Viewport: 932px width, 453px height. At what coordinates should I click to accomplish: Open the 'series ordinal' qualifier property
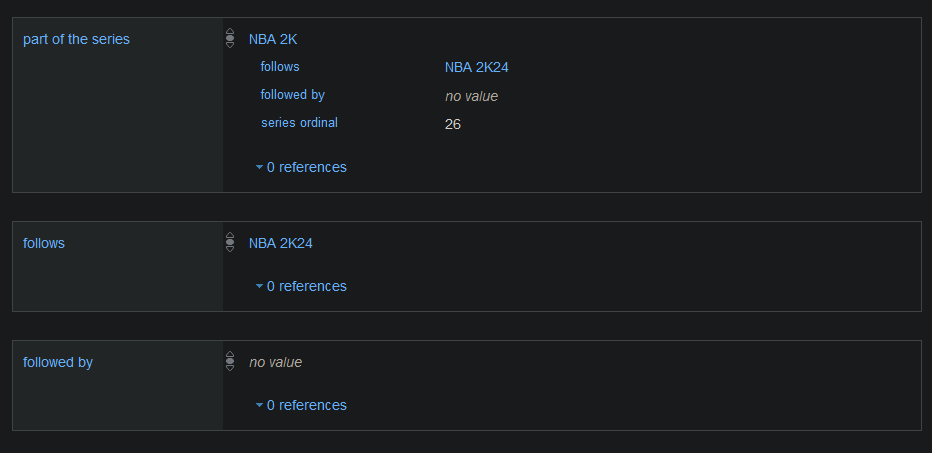[x=299, y=123]
